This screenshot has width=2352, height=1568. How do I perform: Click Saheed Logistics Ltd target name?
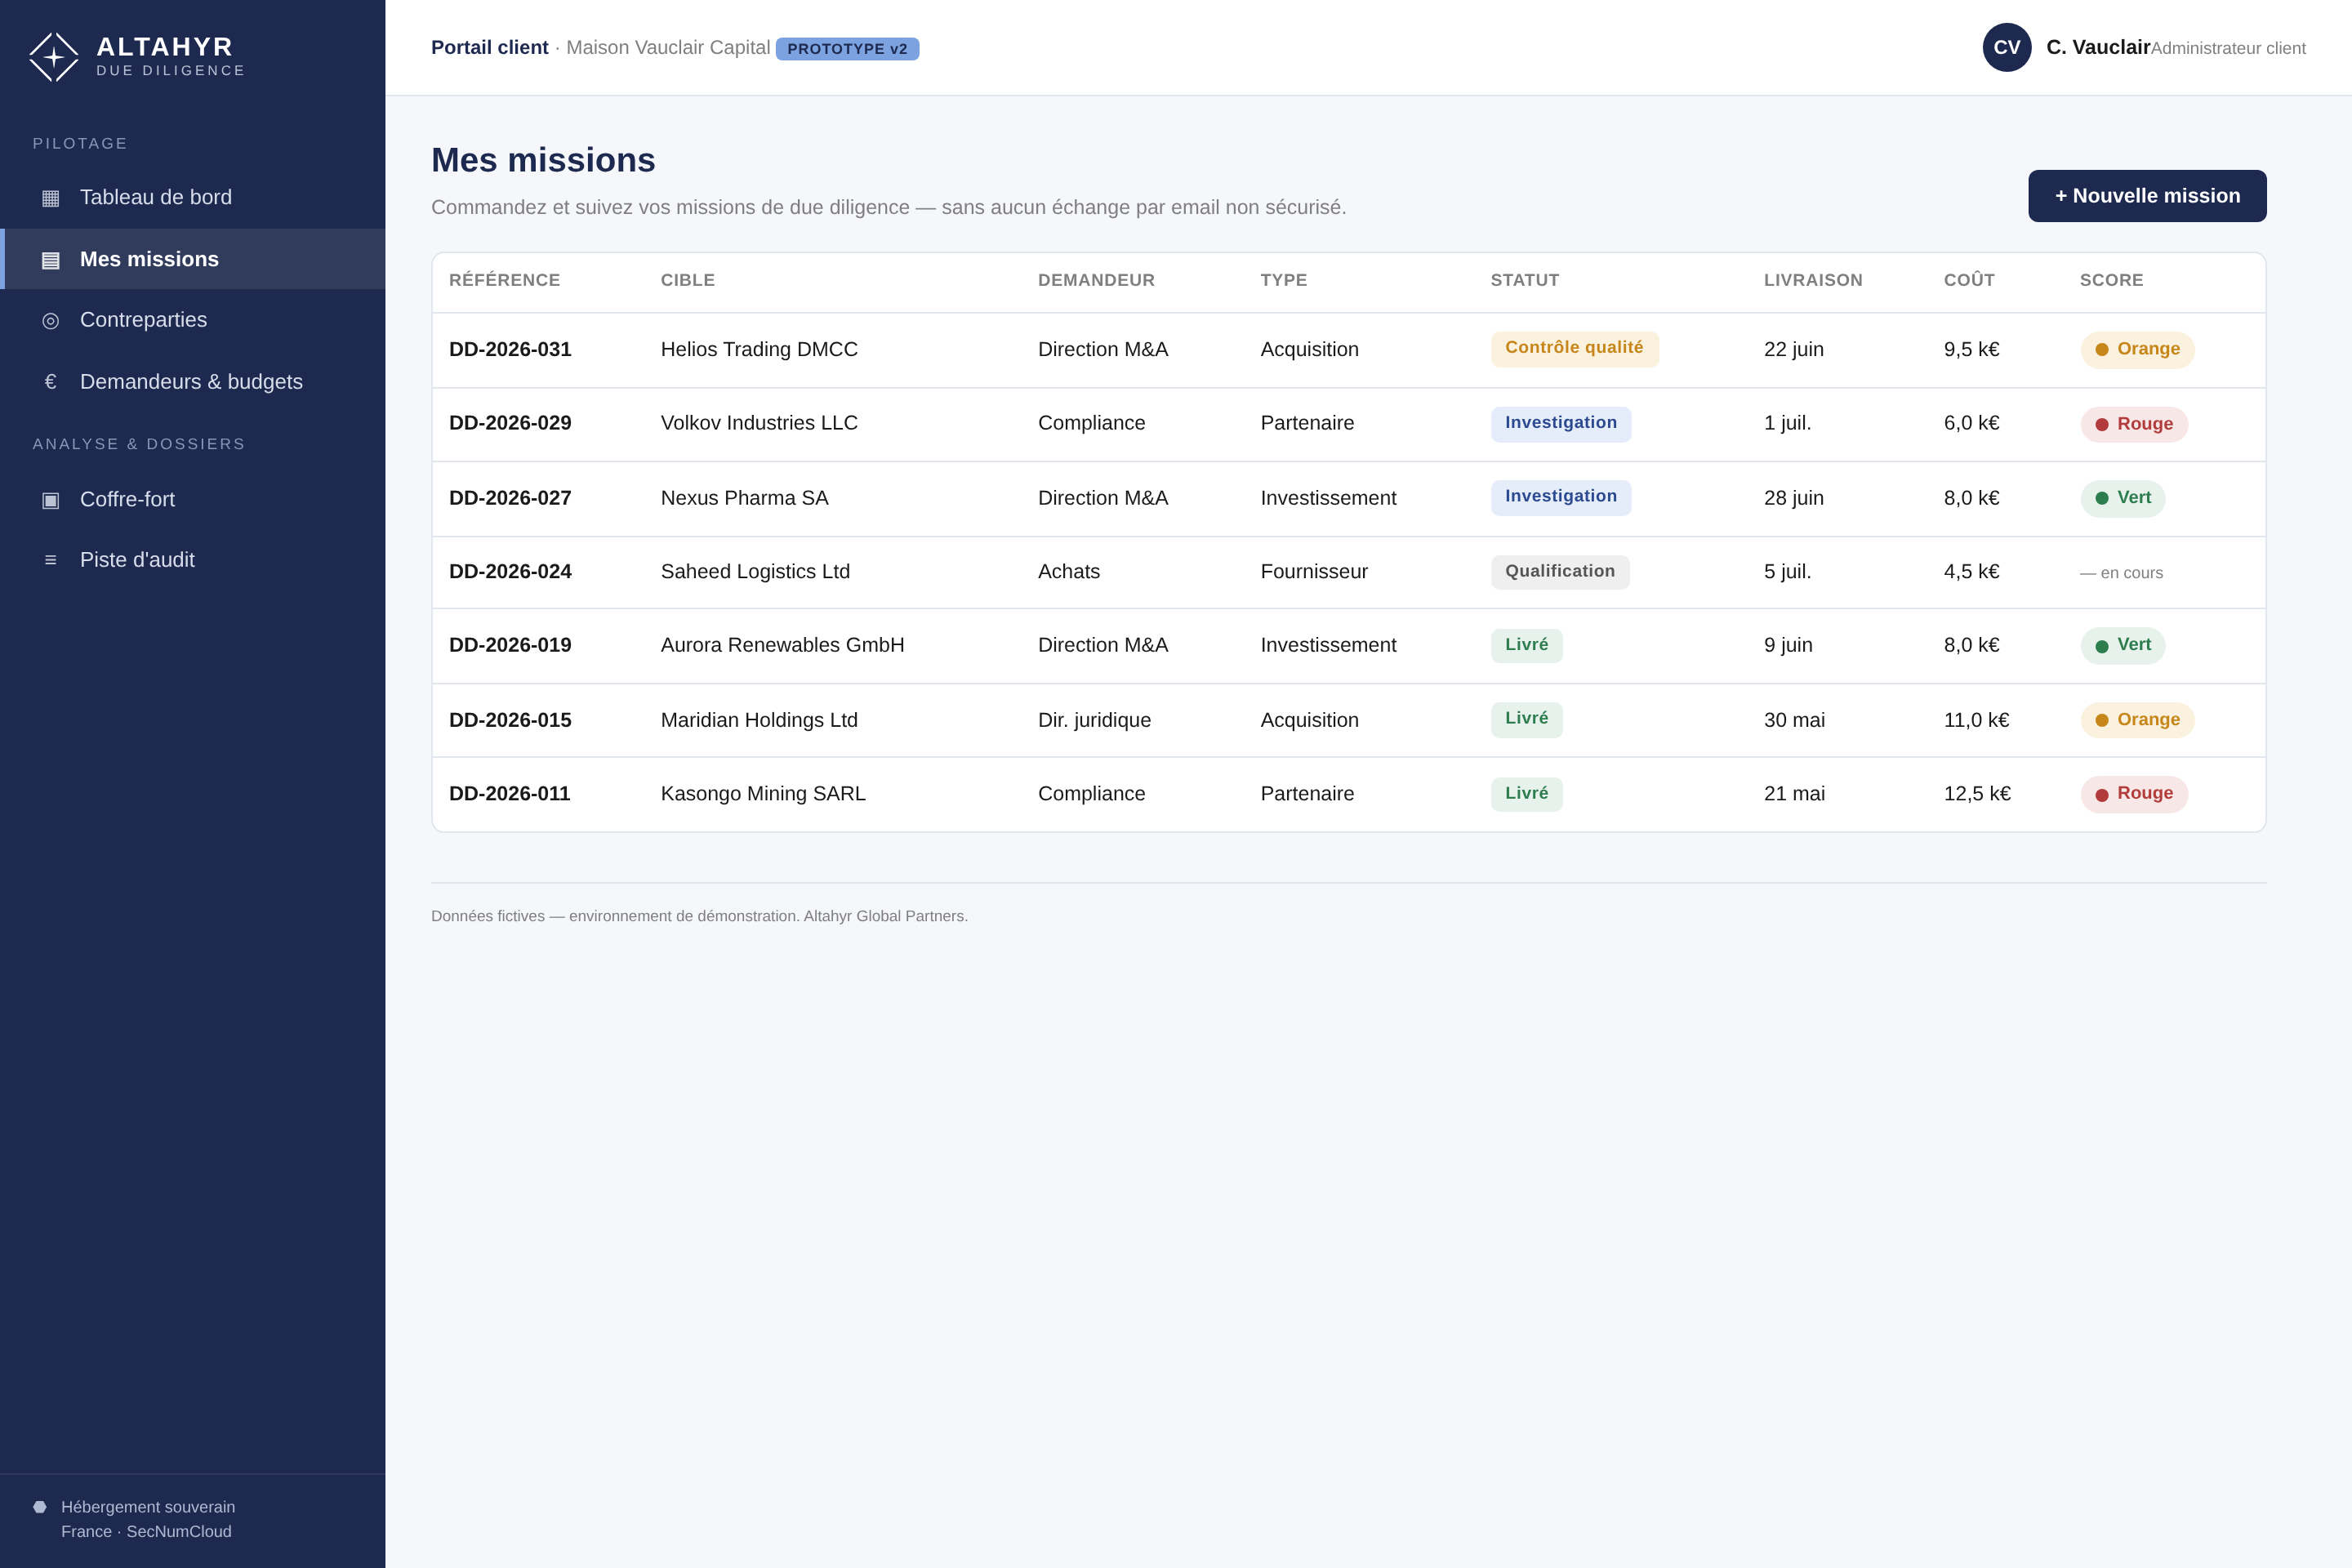(x=755, y=571)
